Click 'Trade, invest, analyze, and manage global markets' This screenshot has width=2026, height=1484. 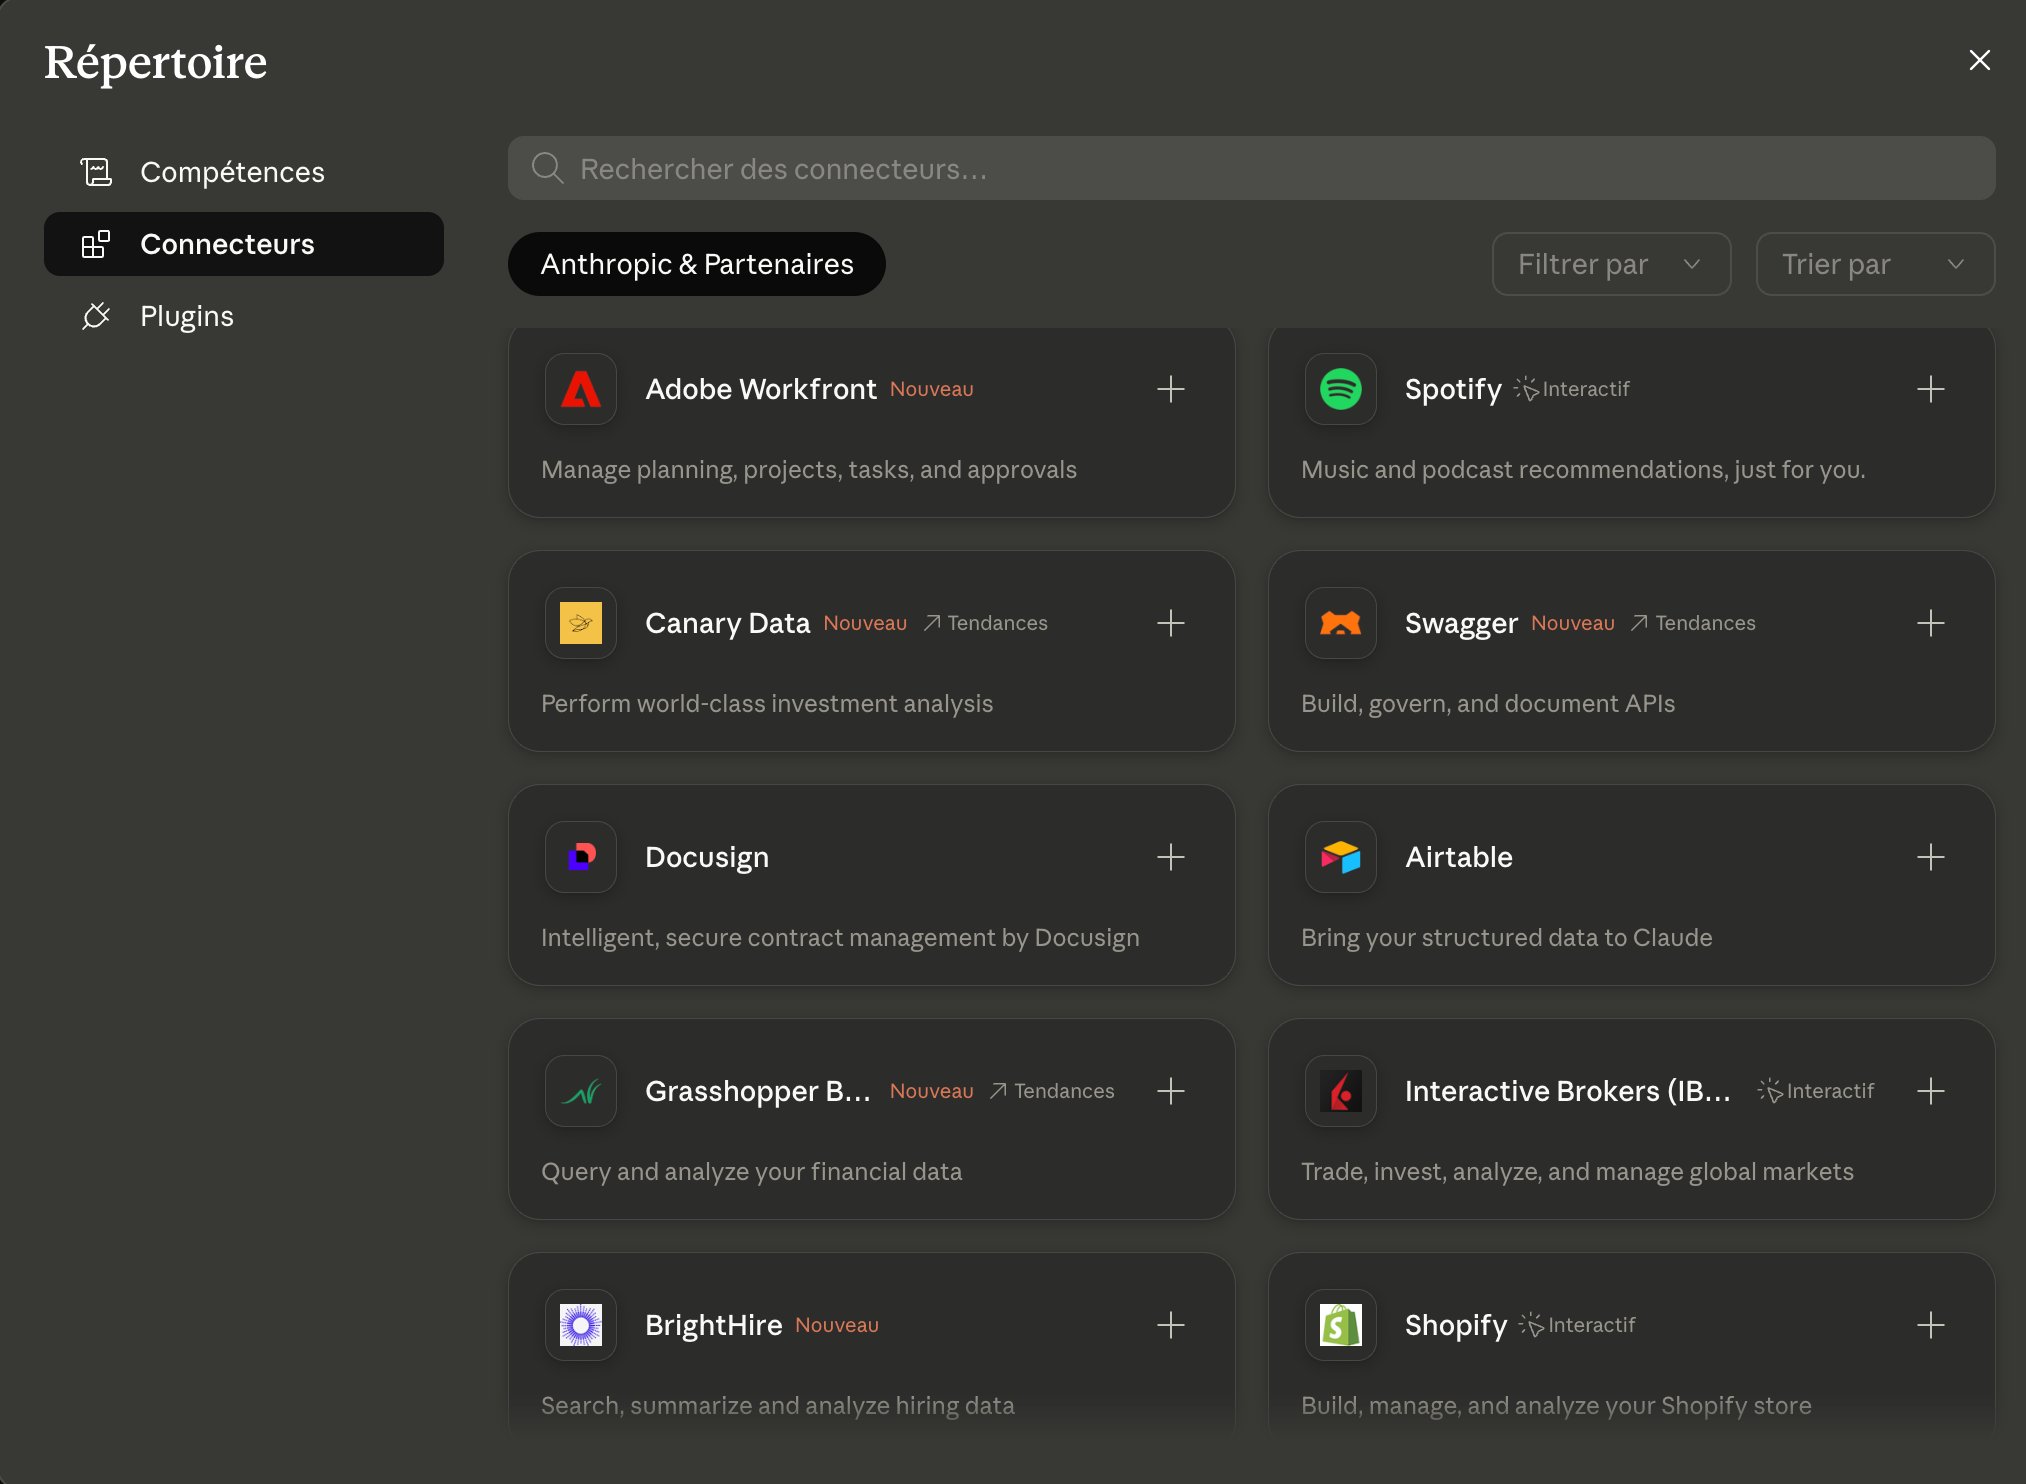(1577, 1172)
